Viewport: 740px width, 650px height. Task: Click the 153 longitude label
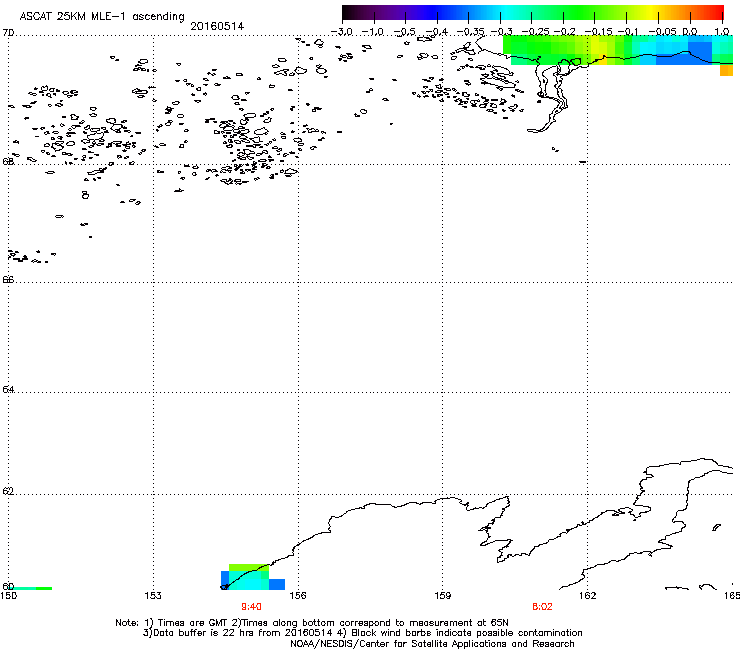click(153, 596)
